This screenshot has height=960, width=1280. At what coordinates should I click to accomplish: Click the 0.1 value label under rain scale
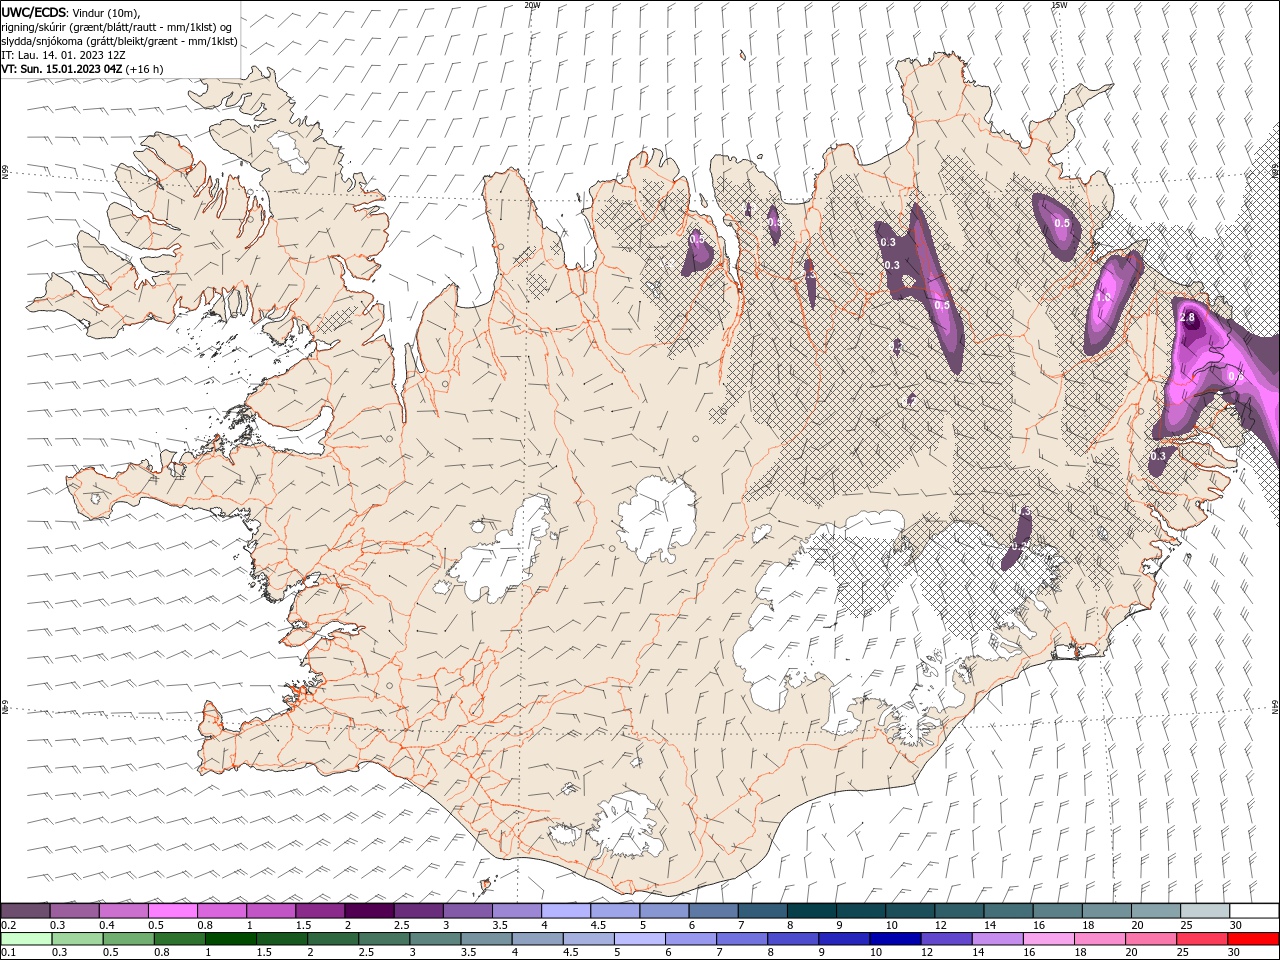pyautogui.click(x=7, y=953)
